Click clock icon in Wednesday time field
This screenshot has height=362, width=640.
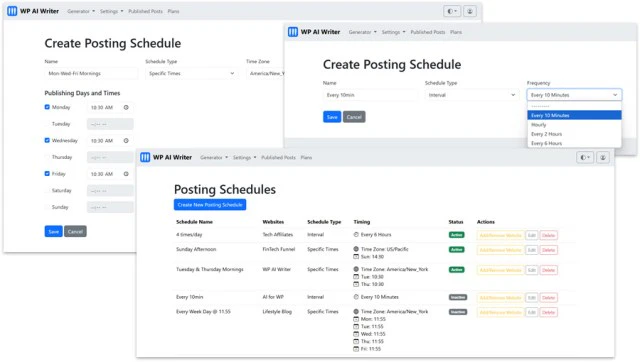click(x=126, y=140)
